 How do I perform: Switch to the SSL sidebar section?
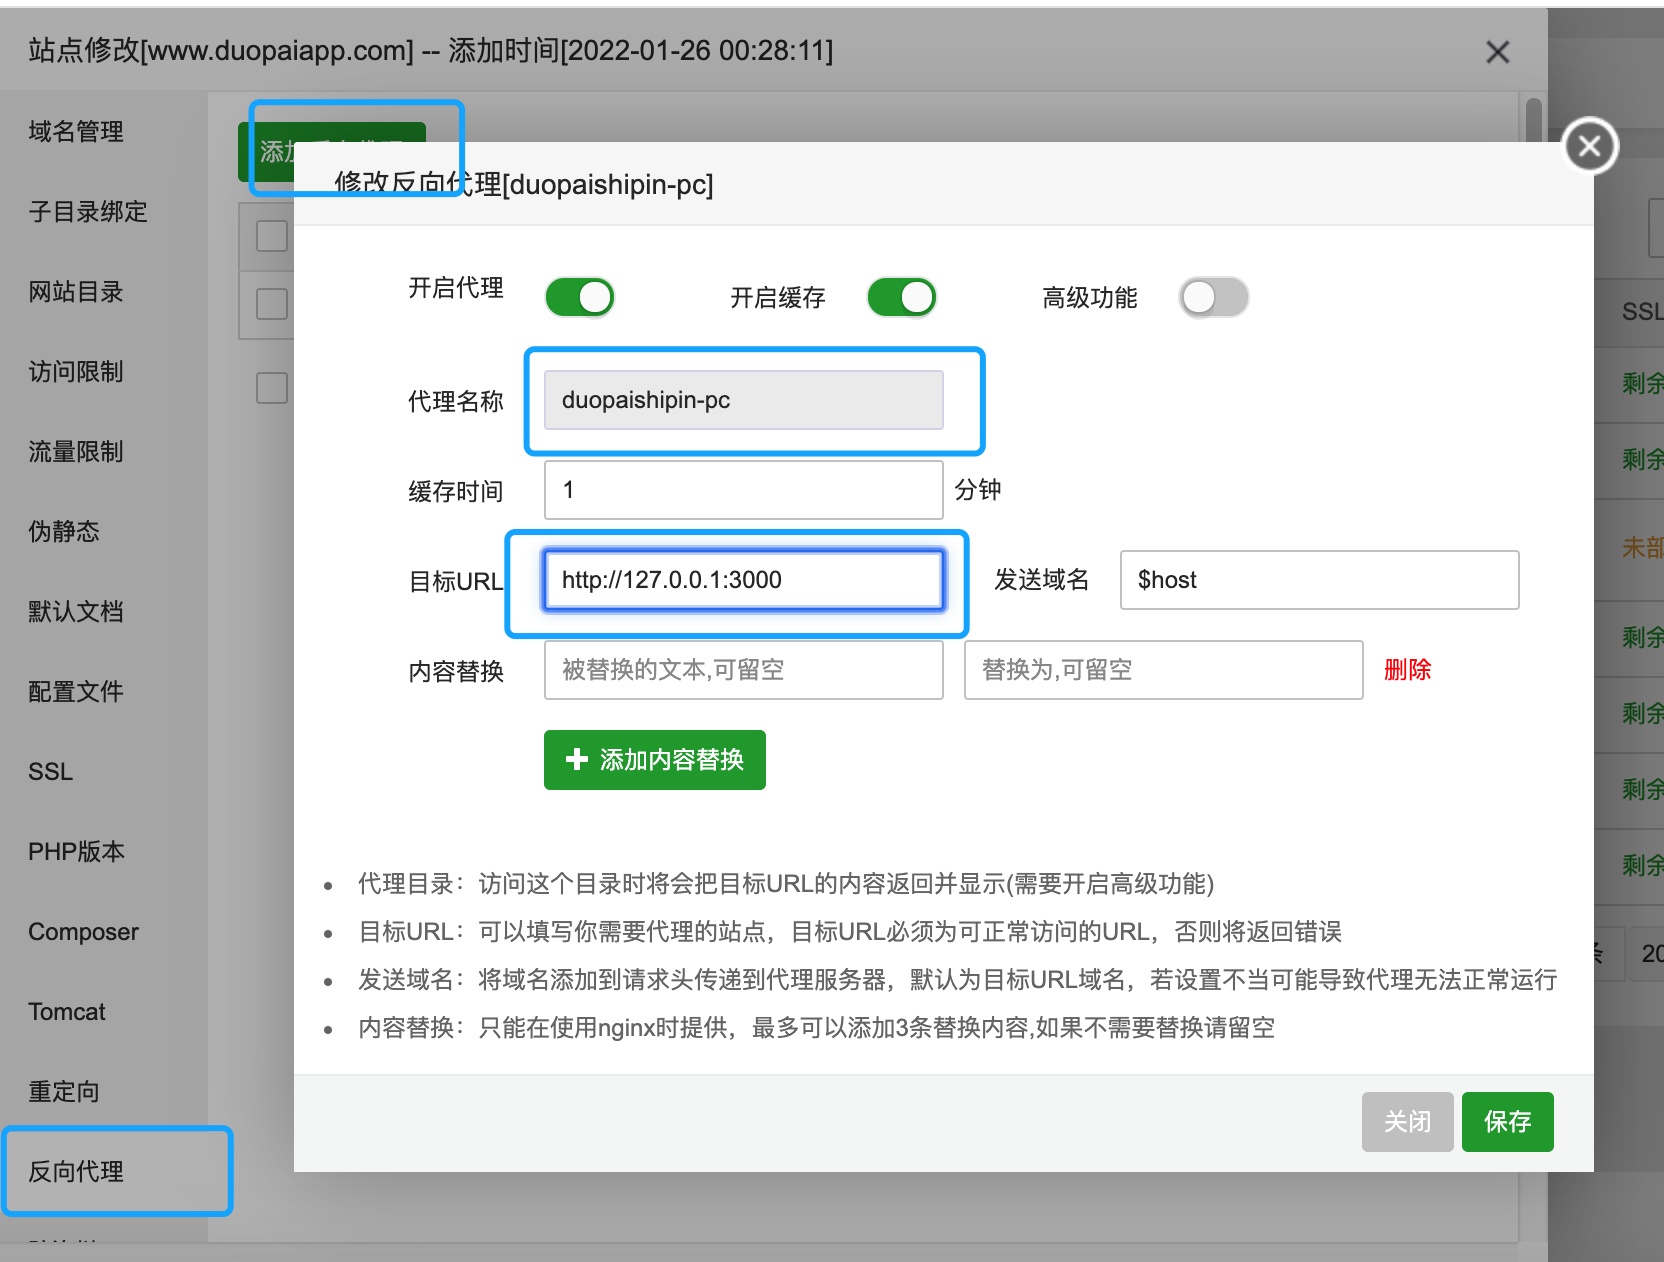50,771
